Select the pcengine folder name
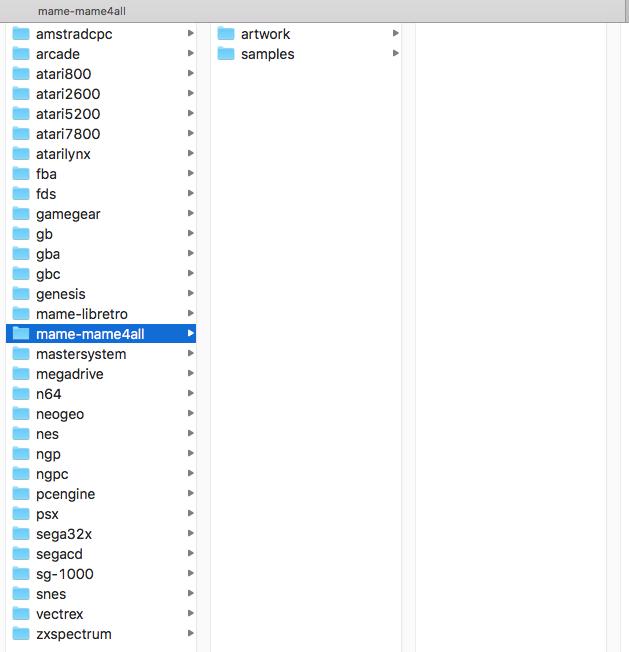Image resolution: width=629 pixels, height=652 pixels. (x=66, y=494)
